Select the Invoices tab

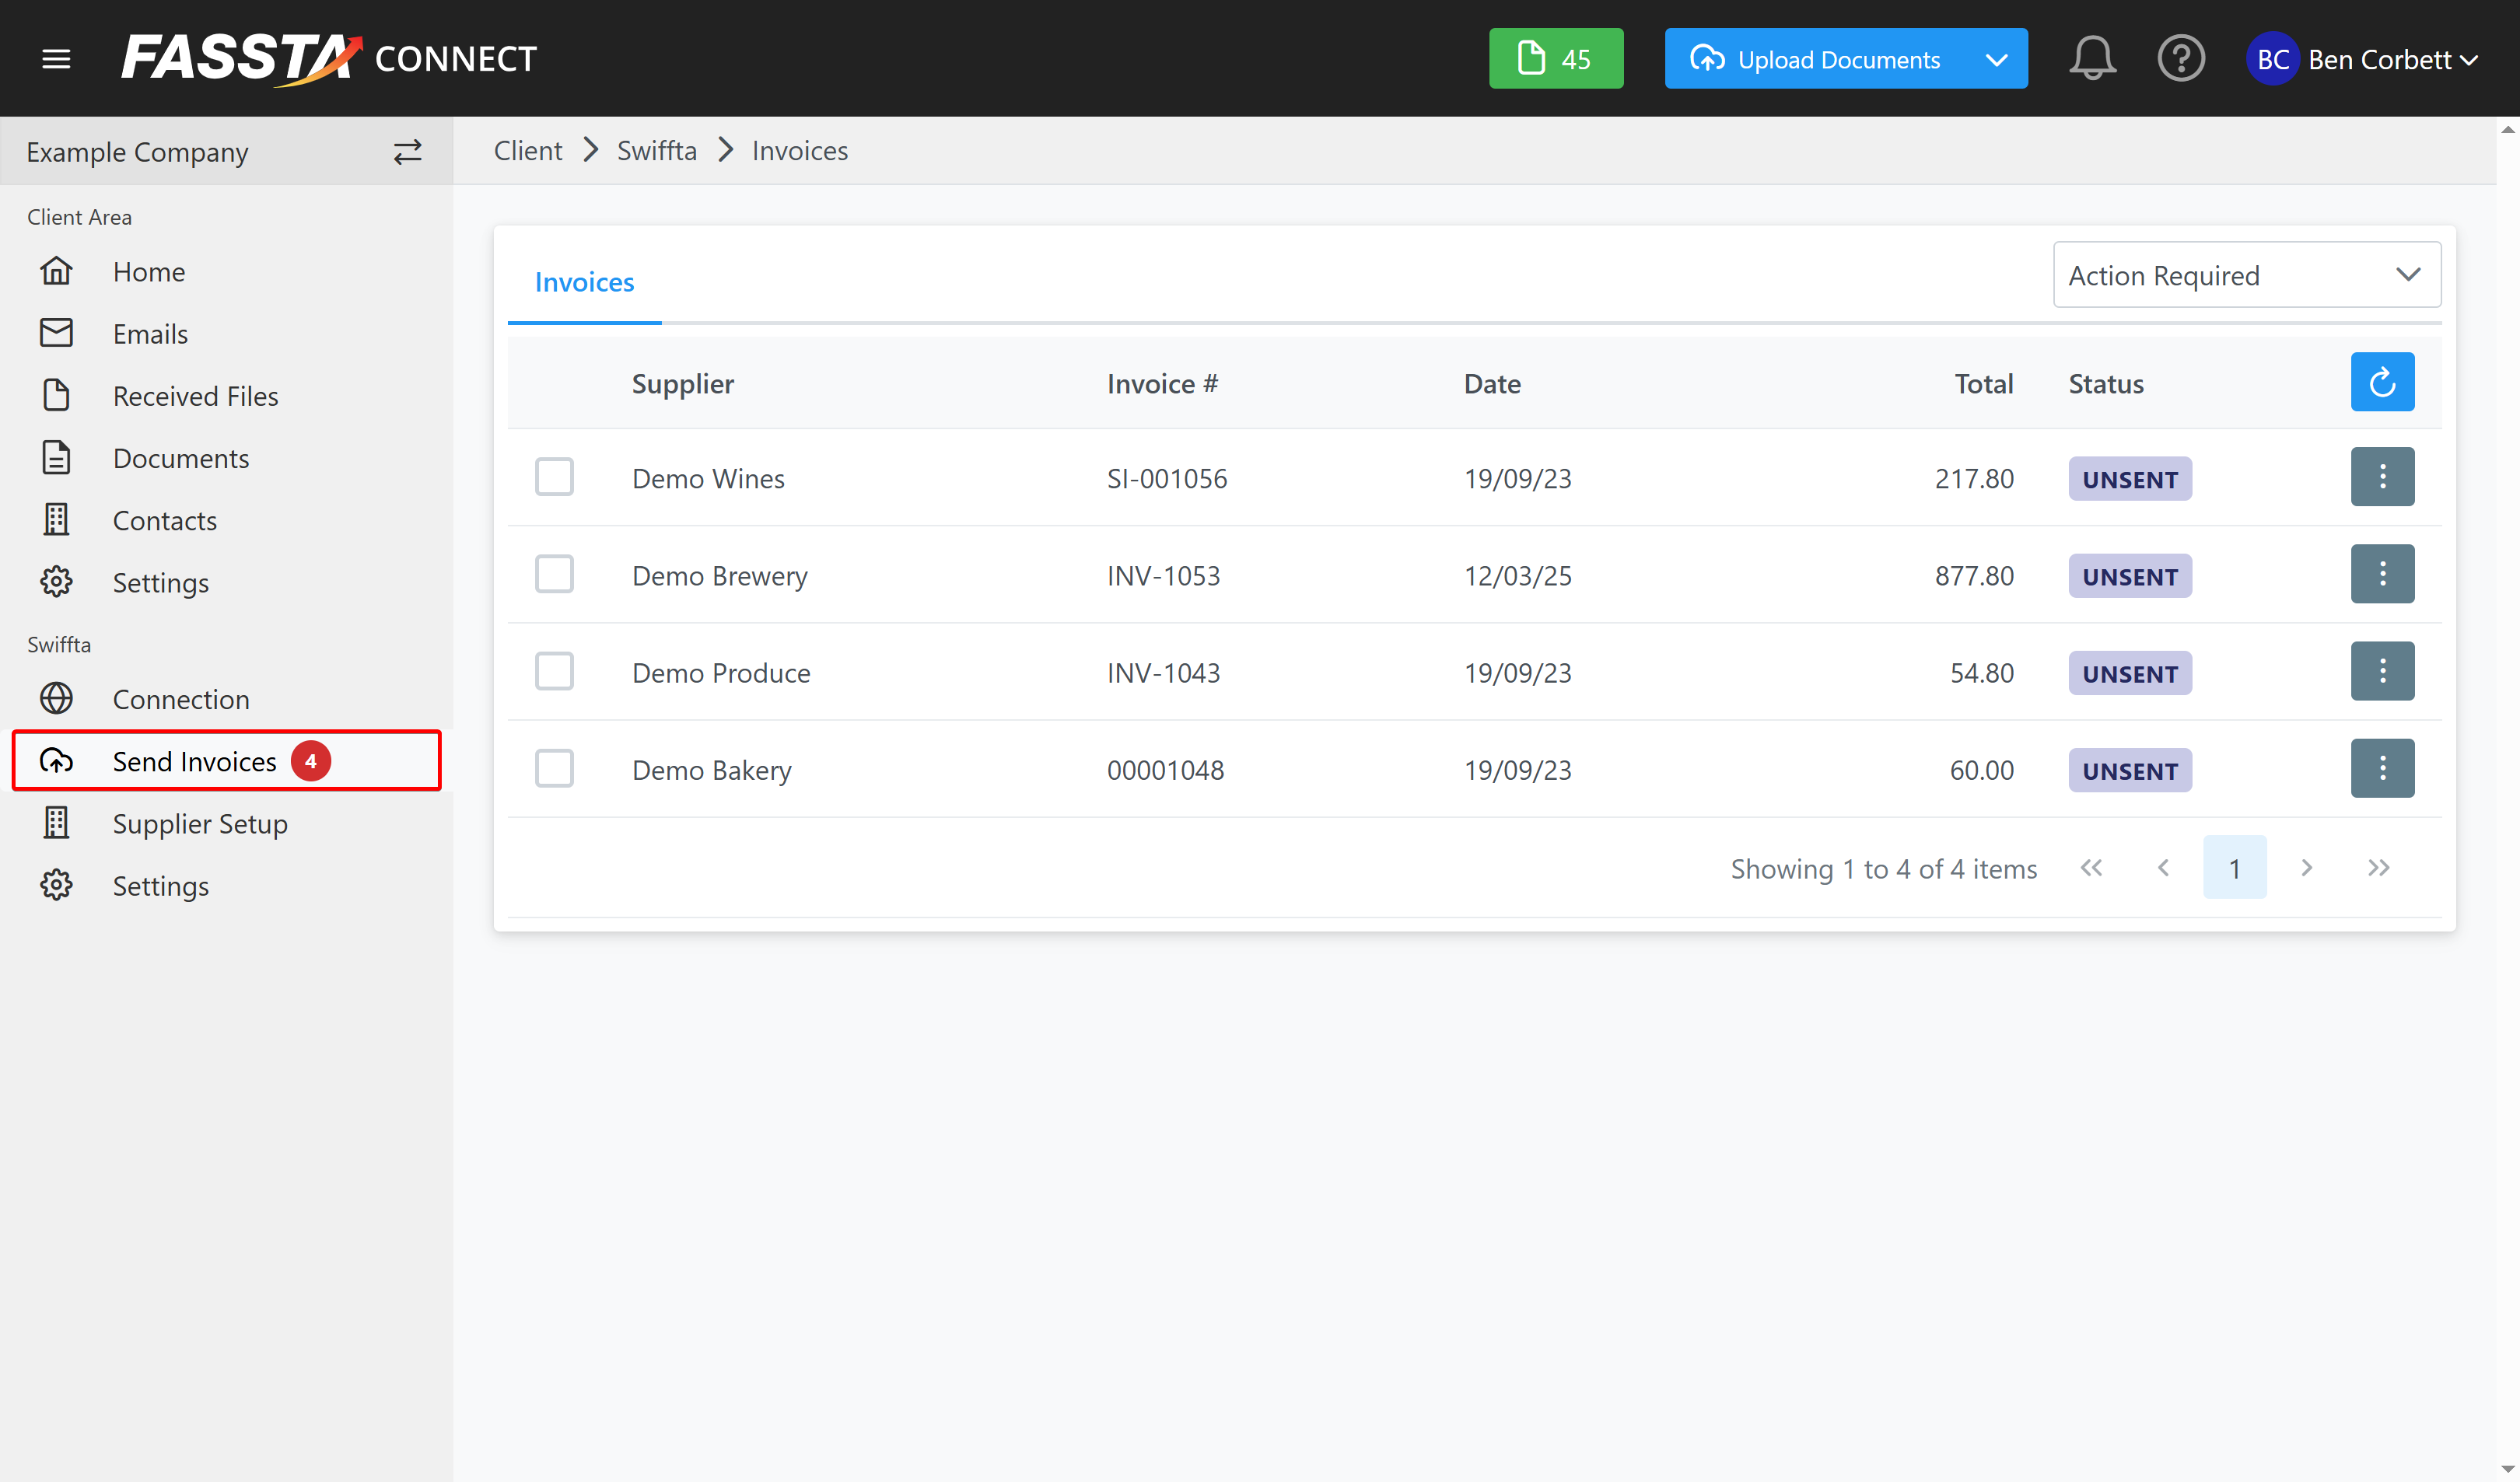pos(584,282)
